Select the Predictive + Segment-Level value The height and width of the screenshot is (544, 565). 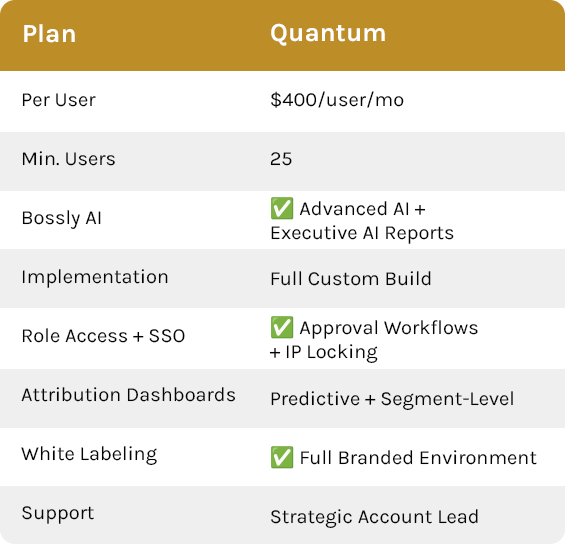[x=392, y=399]
